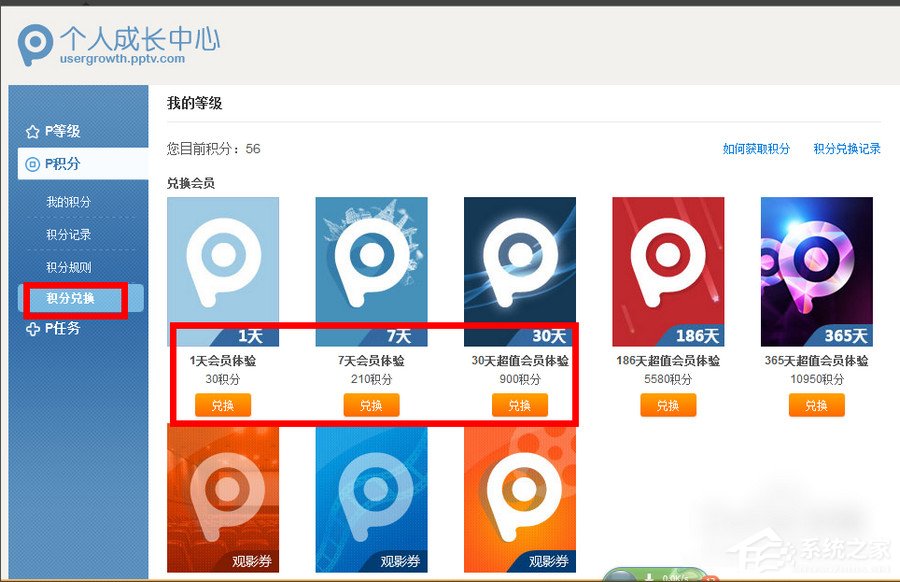
Task: Click 兑换 under 7天会员体验
Action: coord(371,405)
